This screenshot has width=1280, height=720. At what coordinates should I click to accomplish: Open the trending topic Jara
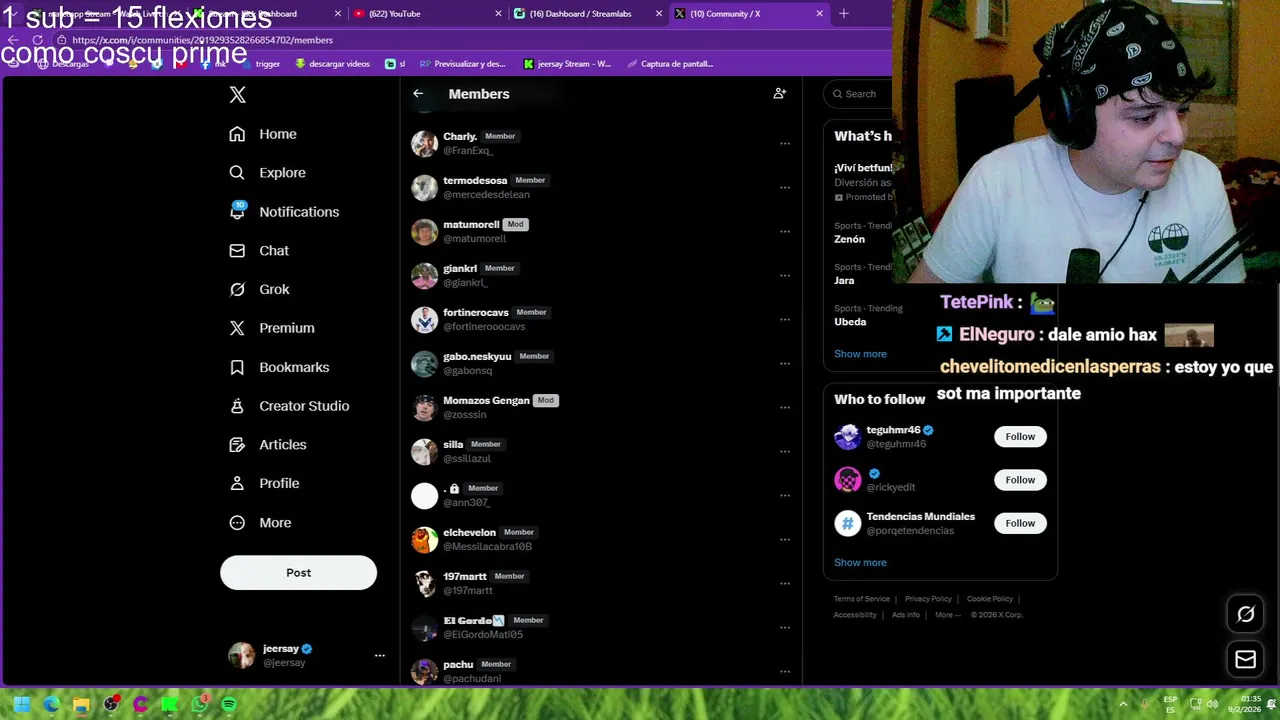pyautogui.click(x=844, y=281)
